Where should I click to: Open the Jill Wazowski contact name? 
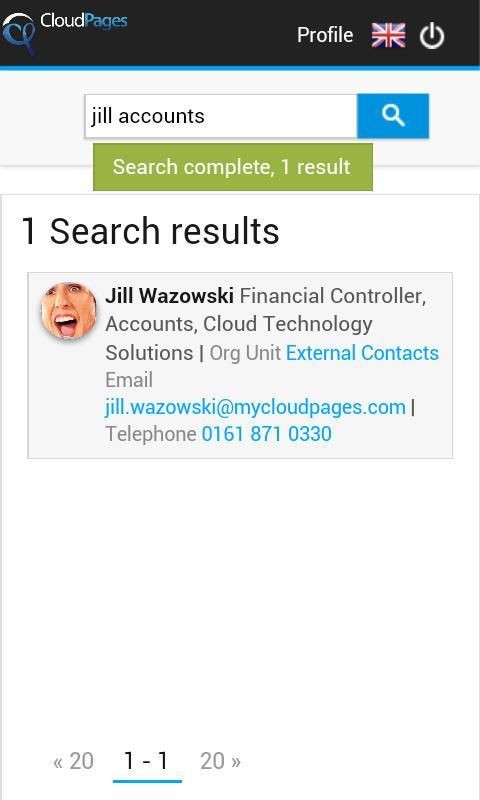point(169,295)
